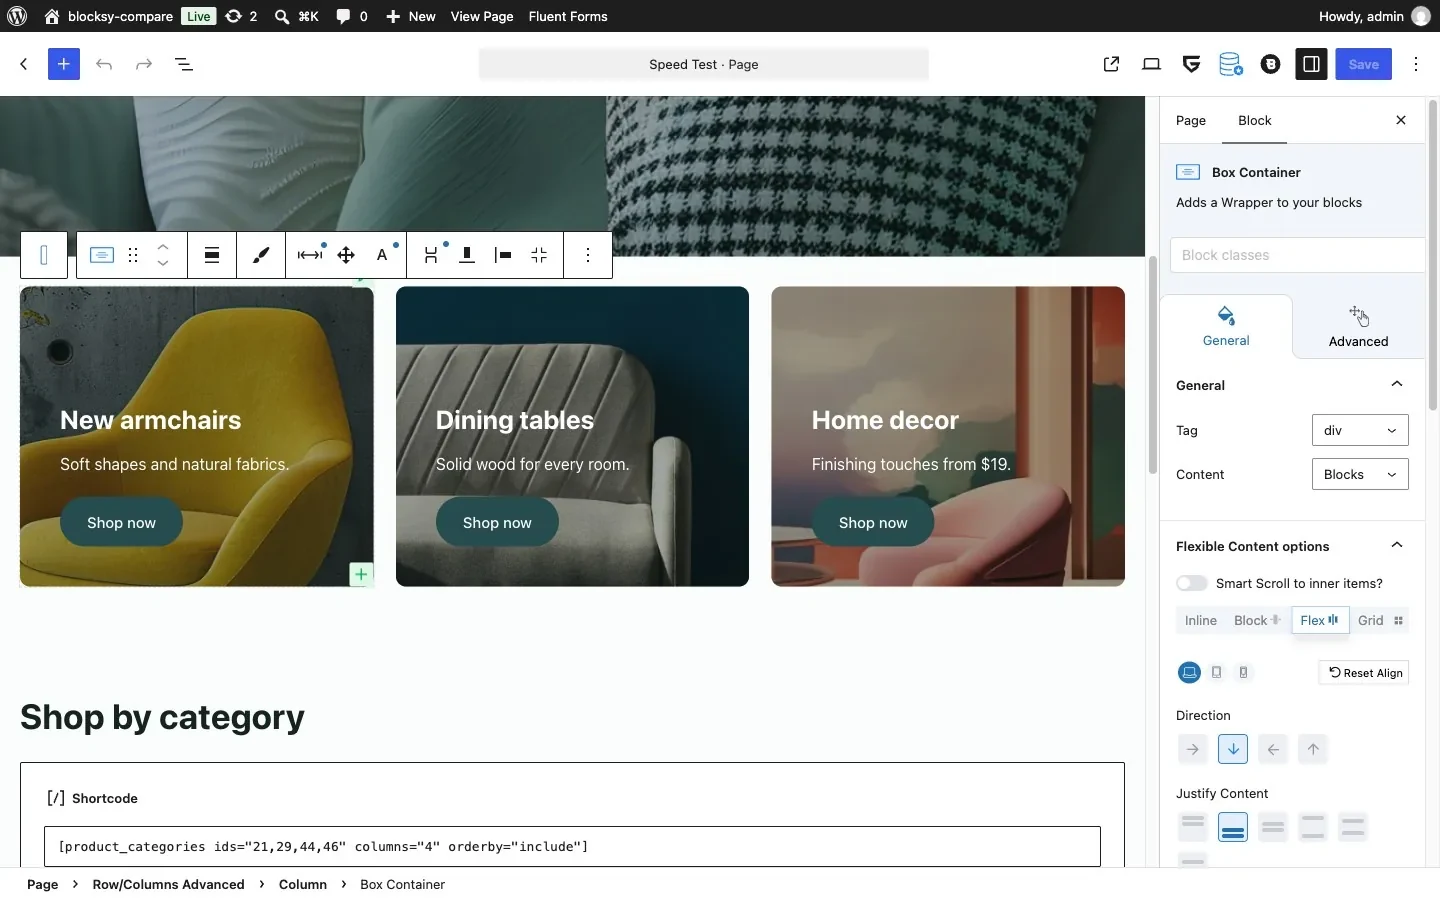The image size is (1440, 900).
Task: Click the four-way move arrows icon in toolbar
Action: coord(347,256)
